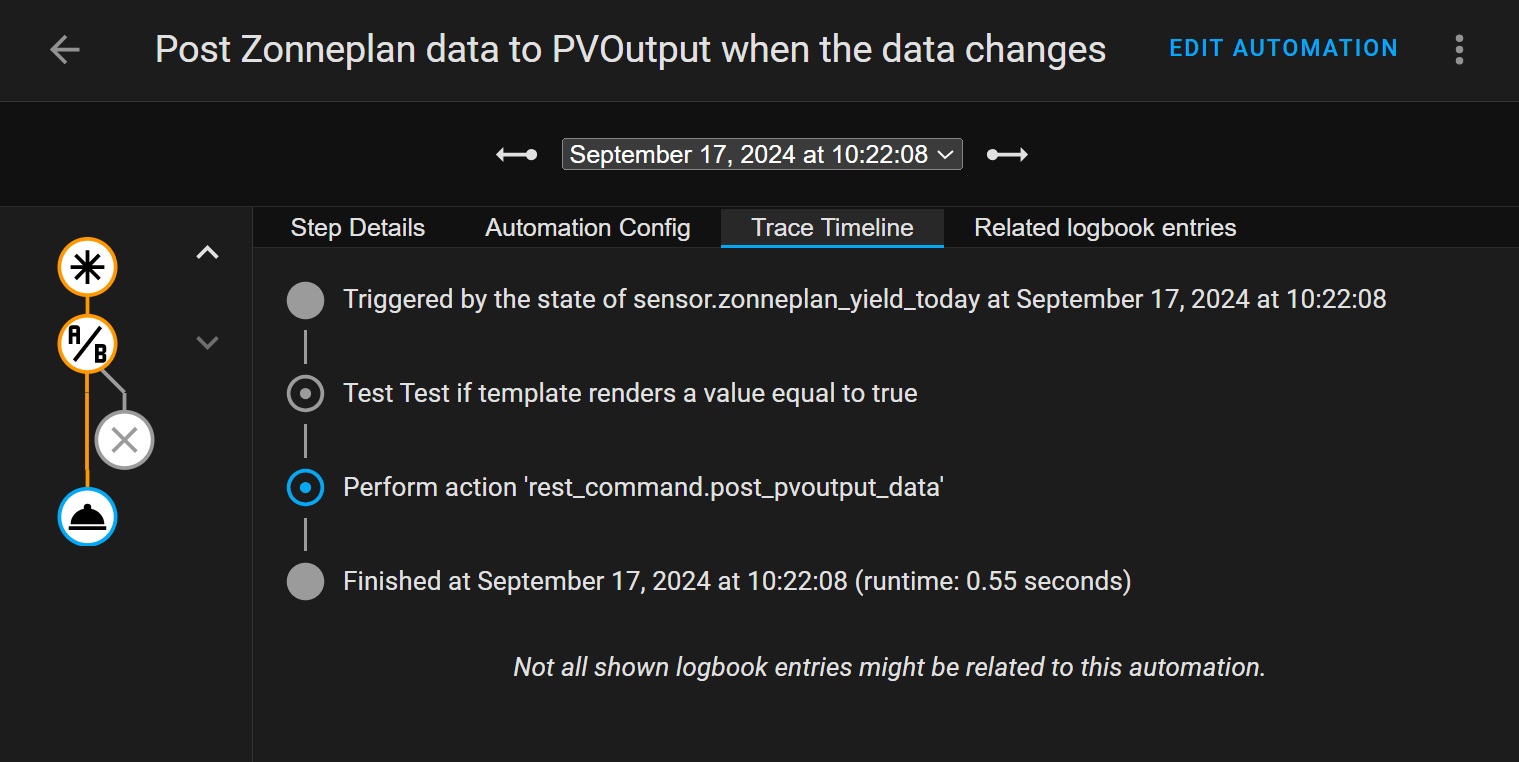Select the A/B condition node
This screenshot has width=1519, height=762.
click(88, 345)
